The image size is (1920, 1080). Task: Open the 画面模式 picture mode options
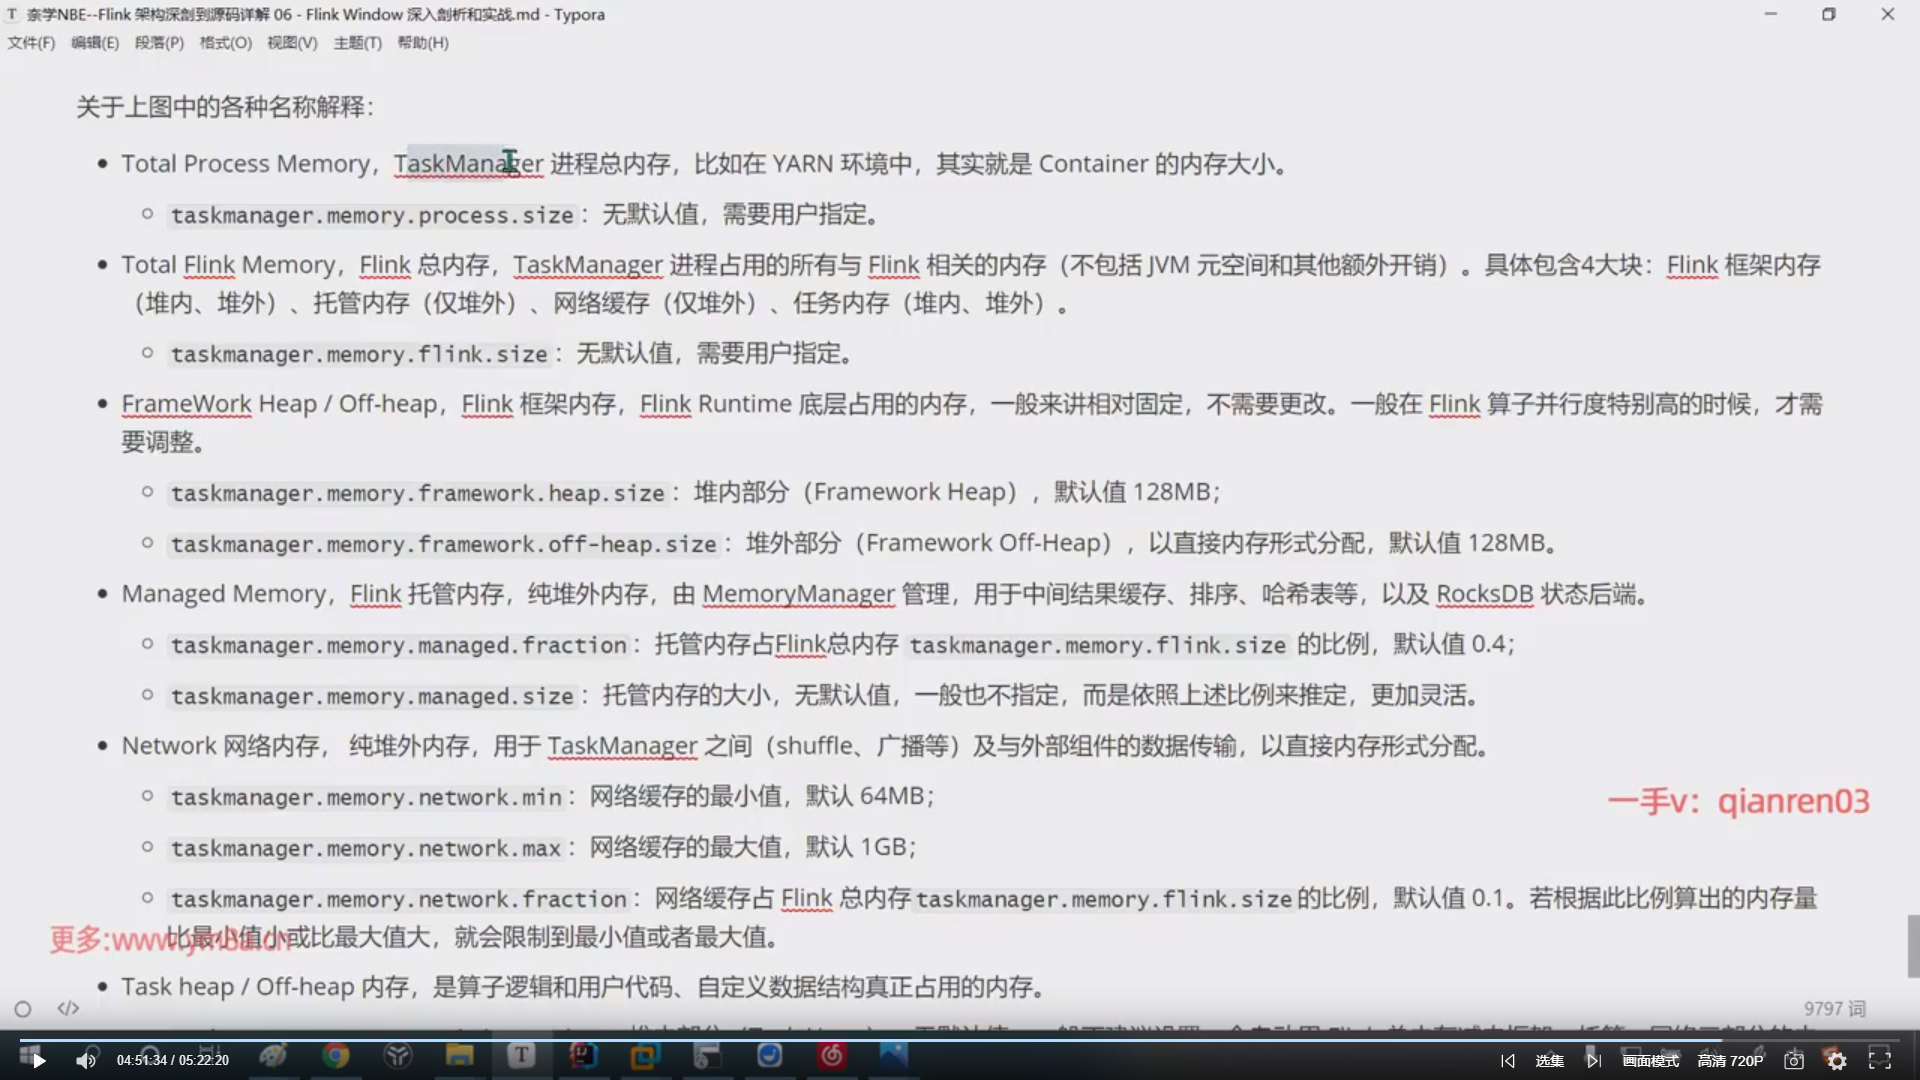(1650, 1061)
